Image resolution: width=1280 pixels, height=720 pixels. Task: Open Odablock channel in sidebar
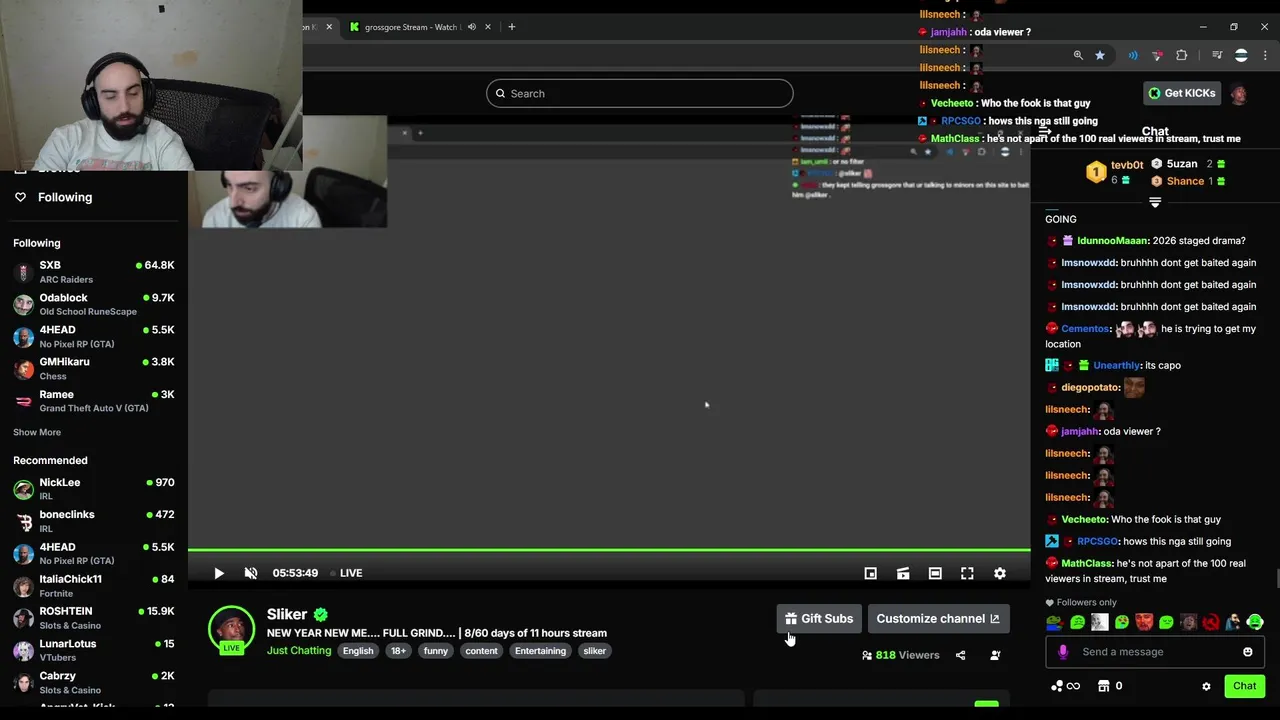tap(94, 304)
